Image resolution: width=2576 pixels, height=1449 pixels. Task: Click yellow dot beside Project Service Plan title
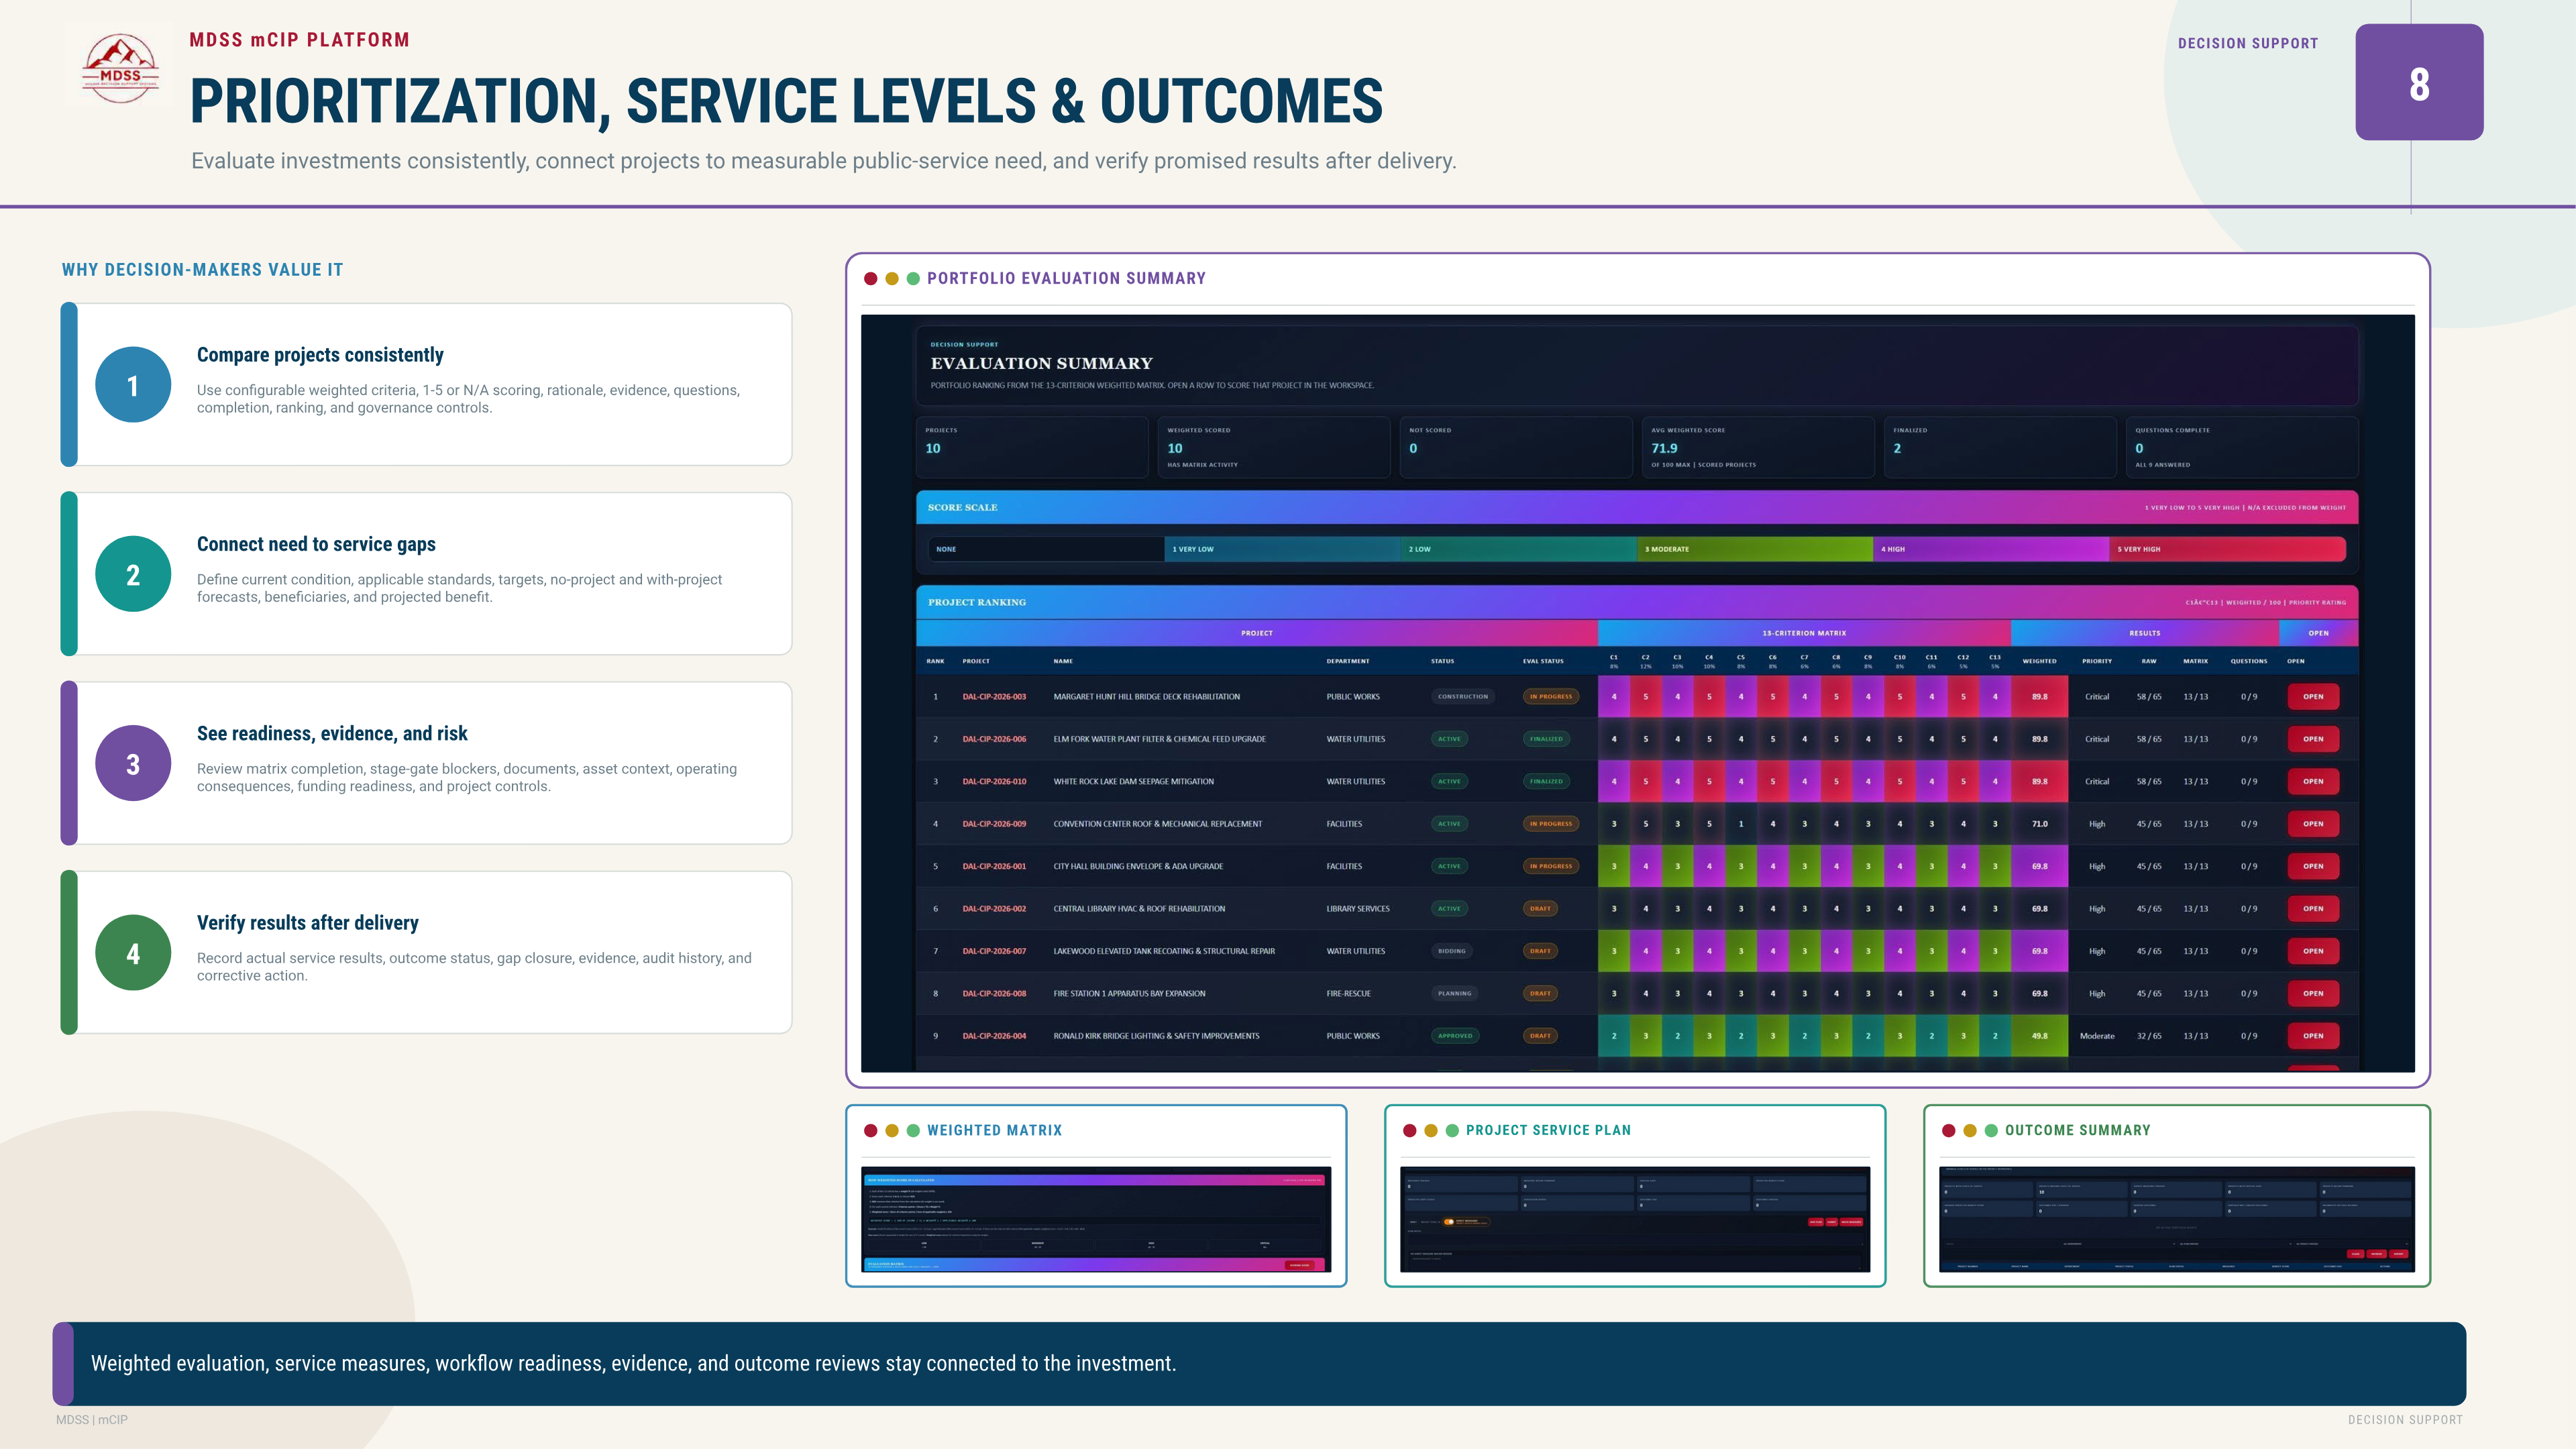[x=1431, y=1131]
